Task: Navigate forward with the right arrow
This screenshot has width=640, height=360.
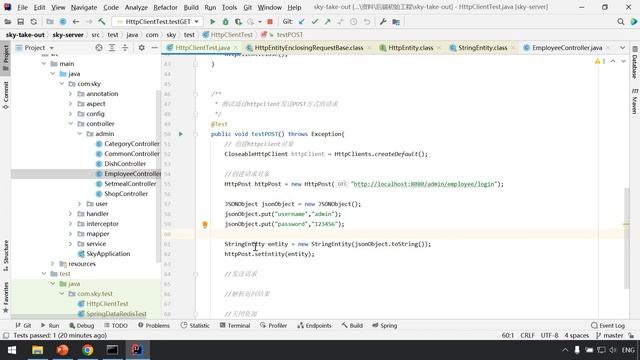Action: 89,22
